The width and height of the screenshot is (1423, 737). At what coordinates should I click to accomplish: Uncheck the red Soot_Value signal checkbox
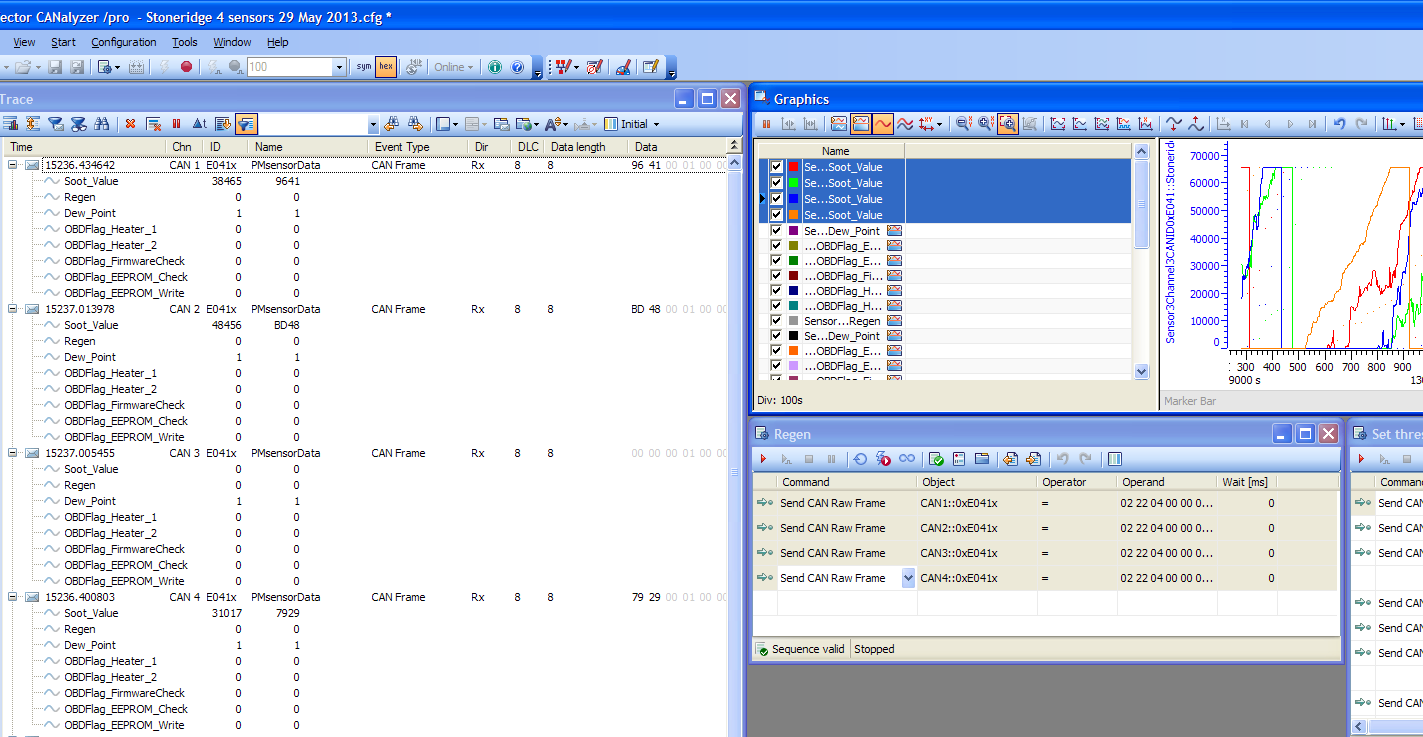click(x=777, y=167)
